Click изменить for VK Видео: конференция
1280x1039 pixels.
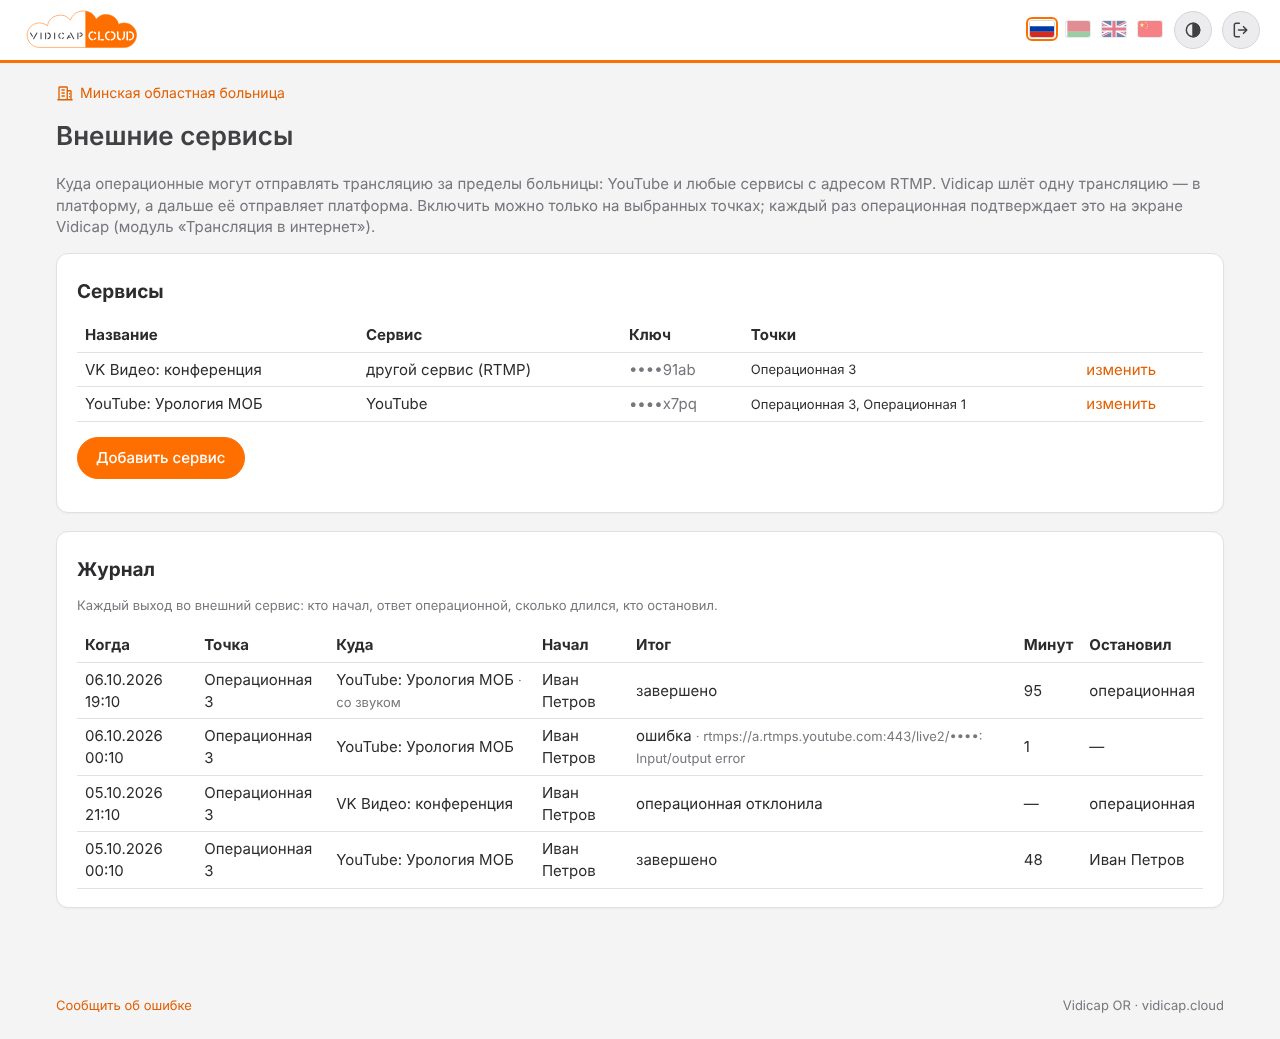(x=1121, y=370)
